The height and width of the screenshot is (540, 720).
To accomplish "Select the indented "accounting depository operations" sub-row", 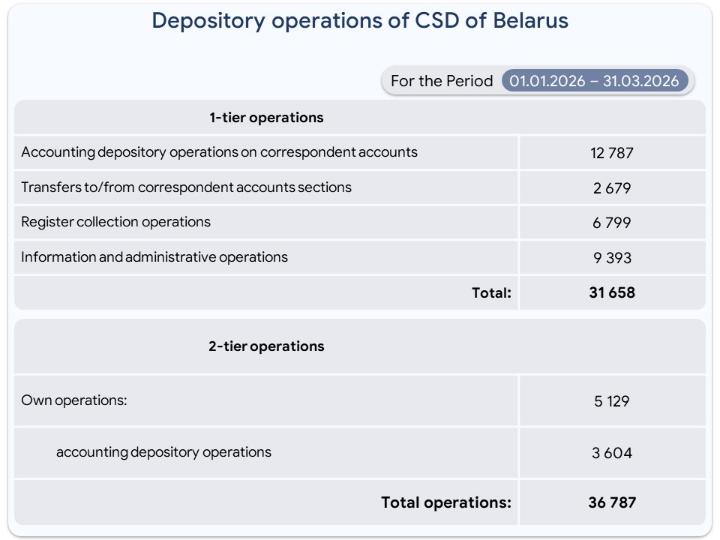I will [163, 452].
